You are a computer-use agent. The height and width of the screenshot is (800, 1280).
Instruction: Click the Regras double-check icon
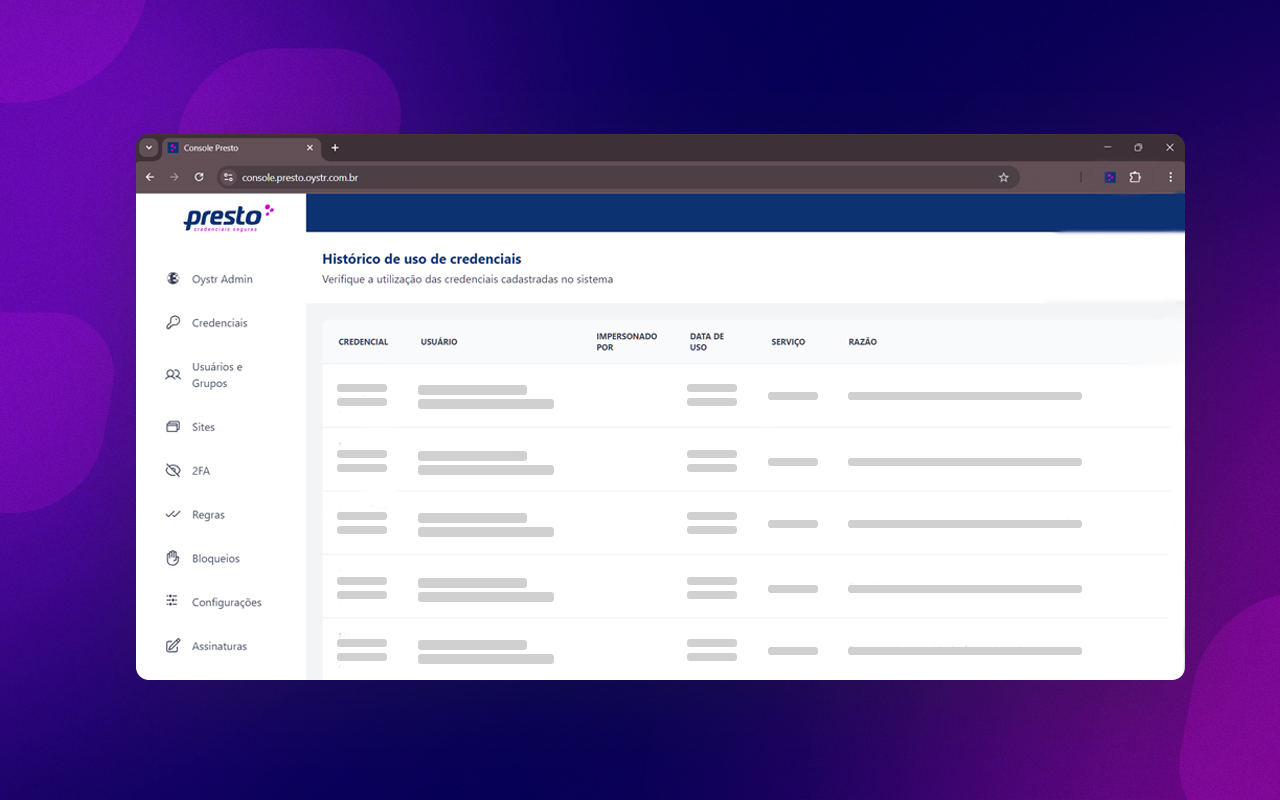pyautogui.click(x=173, y=515)
